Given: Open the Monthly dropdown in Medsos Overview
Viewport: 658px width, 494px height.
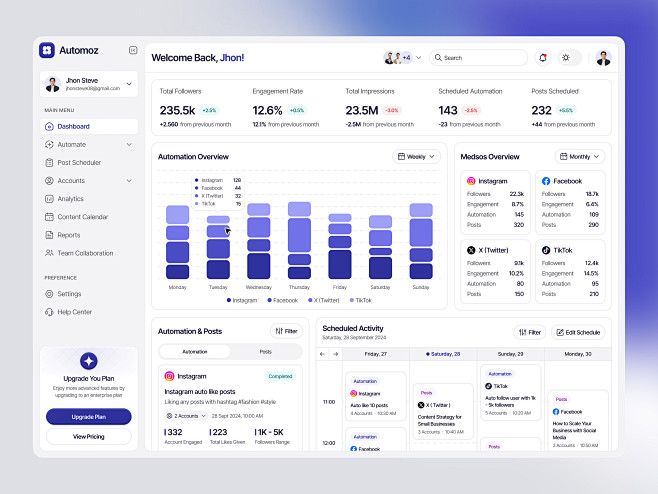Looking at the screenshot, I should [581, 157].
